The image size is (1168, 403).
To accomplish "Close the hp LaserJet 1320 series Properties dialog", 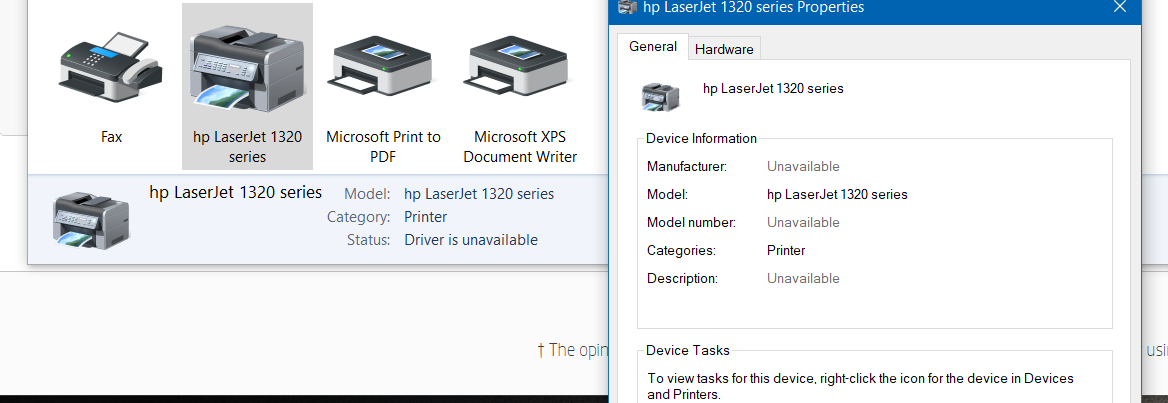I will tap(1120, 7).
